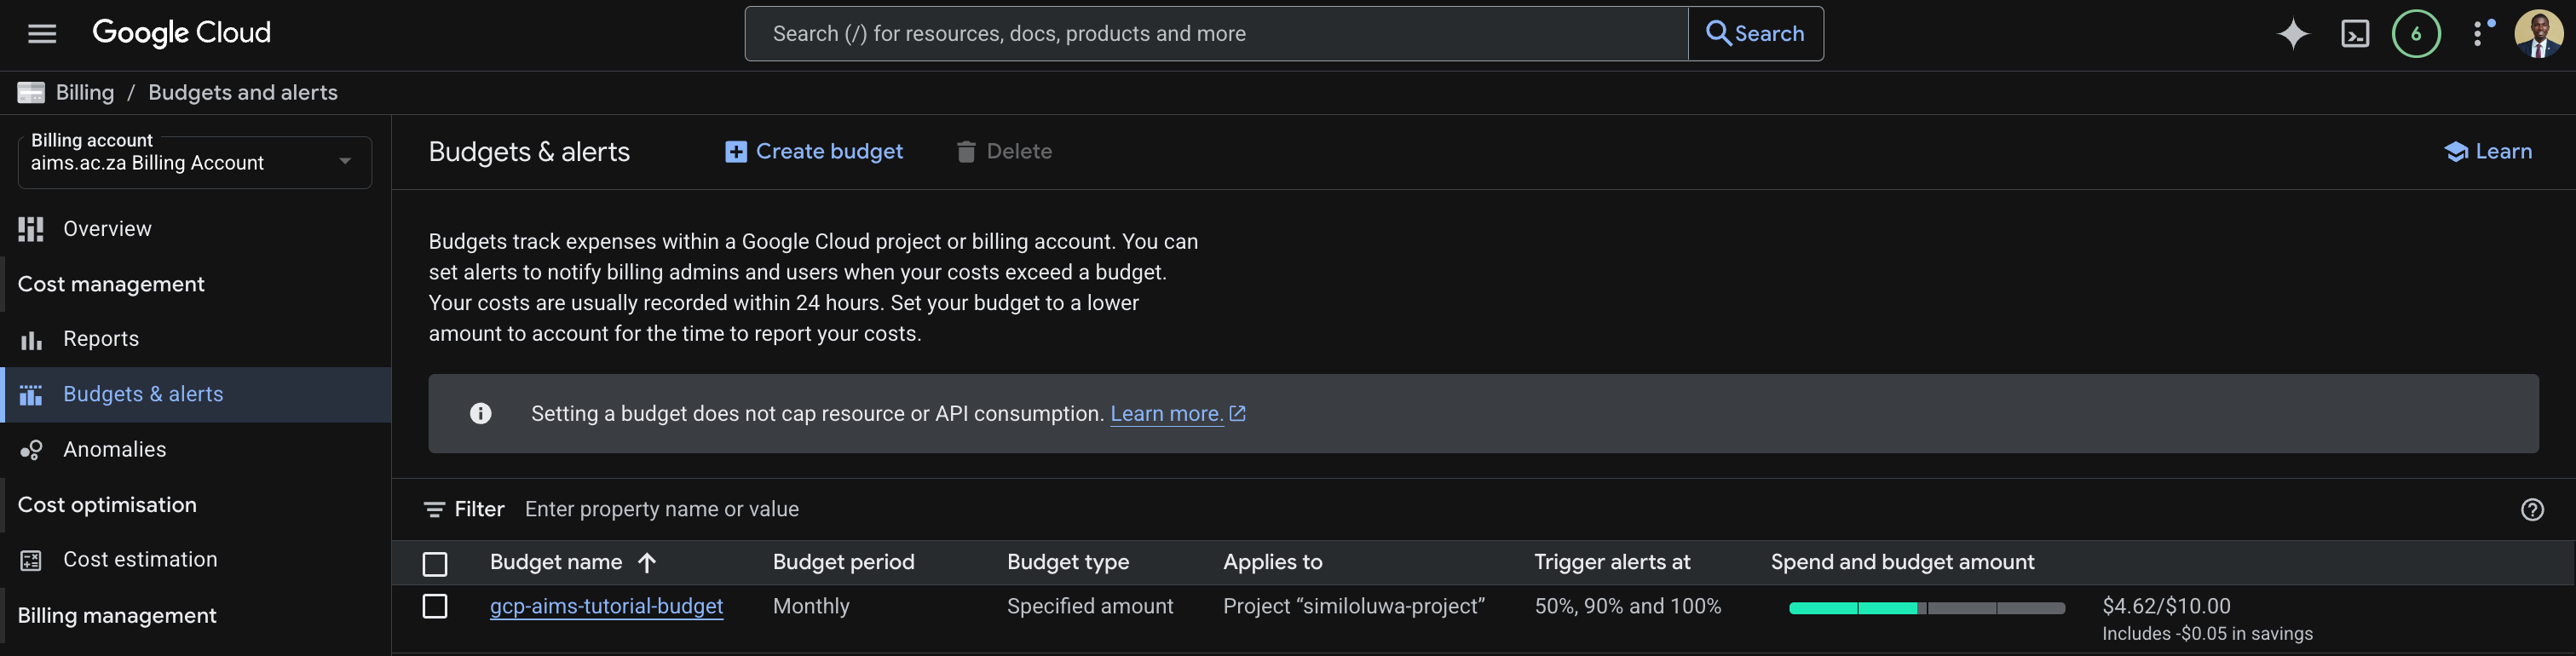This screenshot has height=656, width=2576.
Task: Click the Applies to column header
Action: [x=1272, y=563]
